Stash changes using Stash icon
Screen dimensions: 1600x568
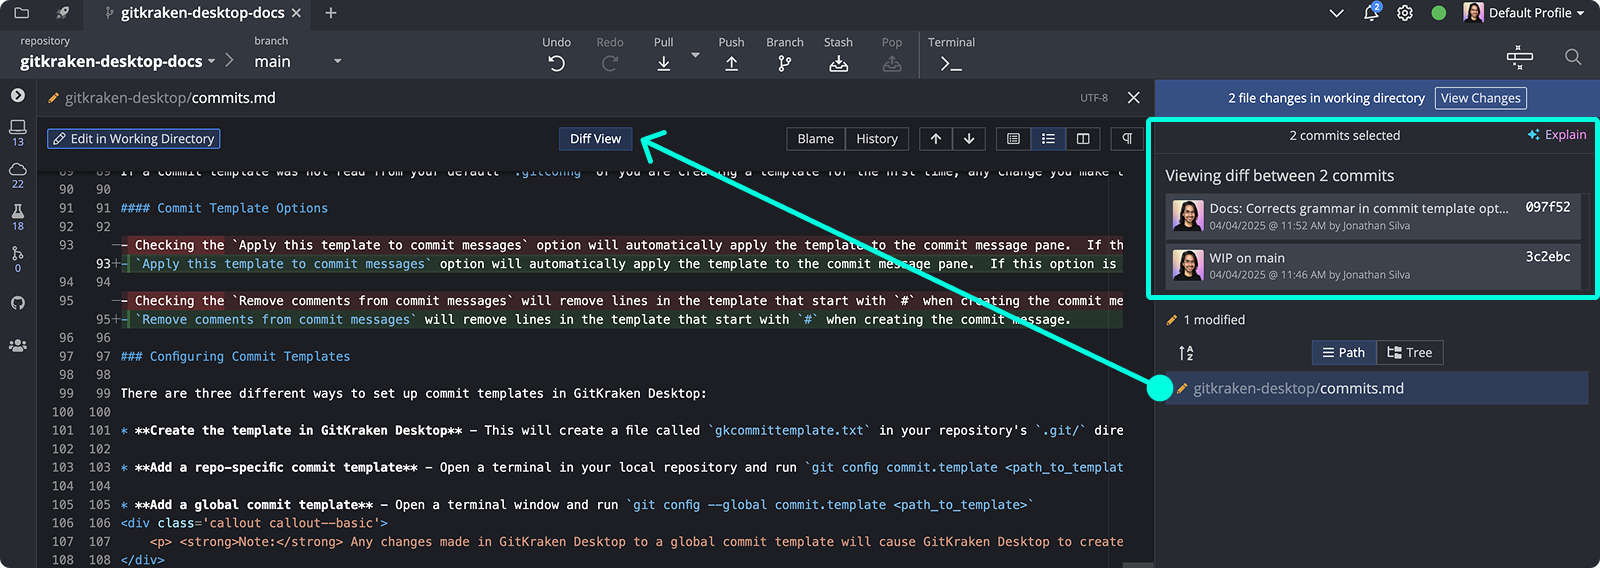tap(838, 63)
